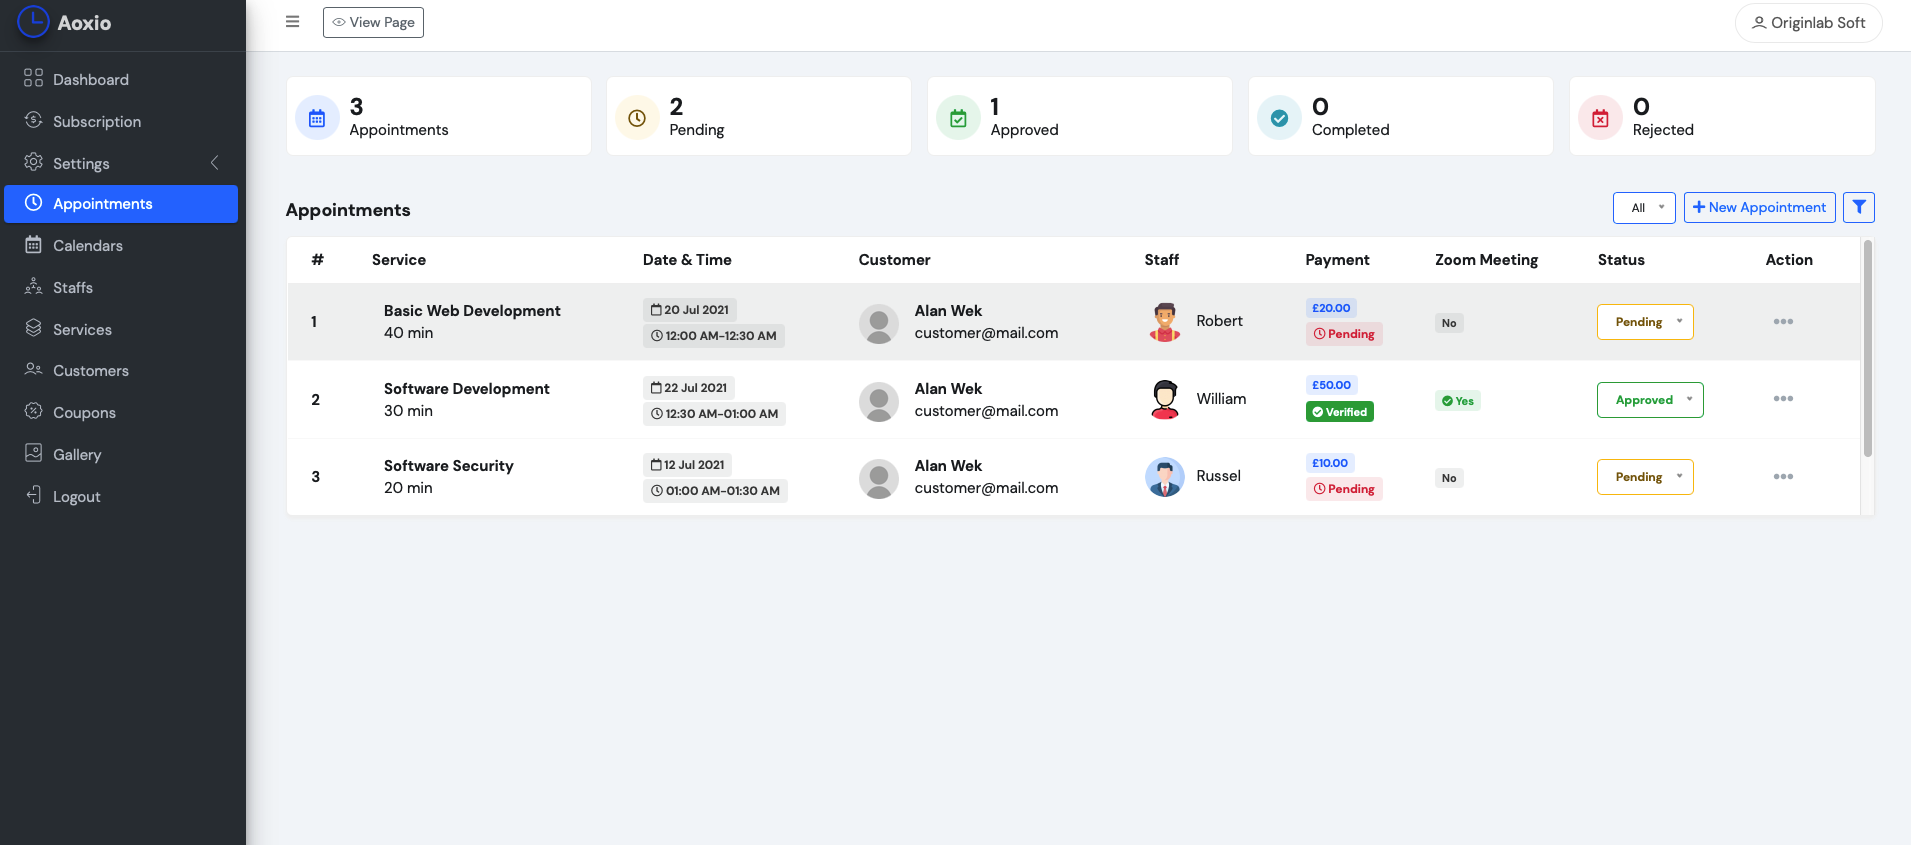Open the Originlab Soft user menu
The image size is (1911, 845).
1807,23
